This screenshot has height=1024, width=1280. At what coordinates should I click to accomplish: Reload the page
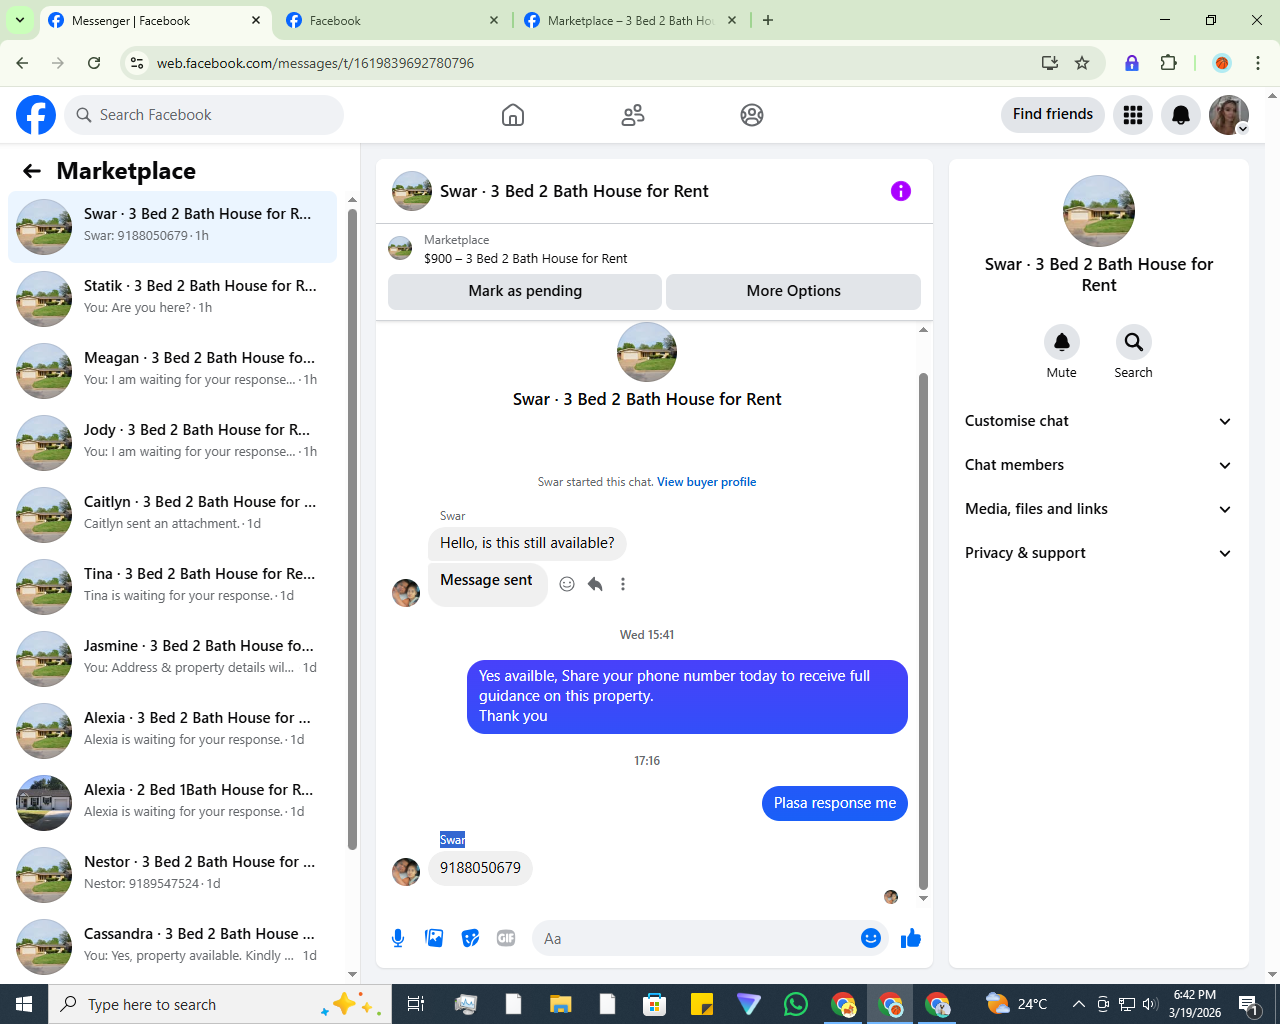pyautogui.click(x=94, y=63)
